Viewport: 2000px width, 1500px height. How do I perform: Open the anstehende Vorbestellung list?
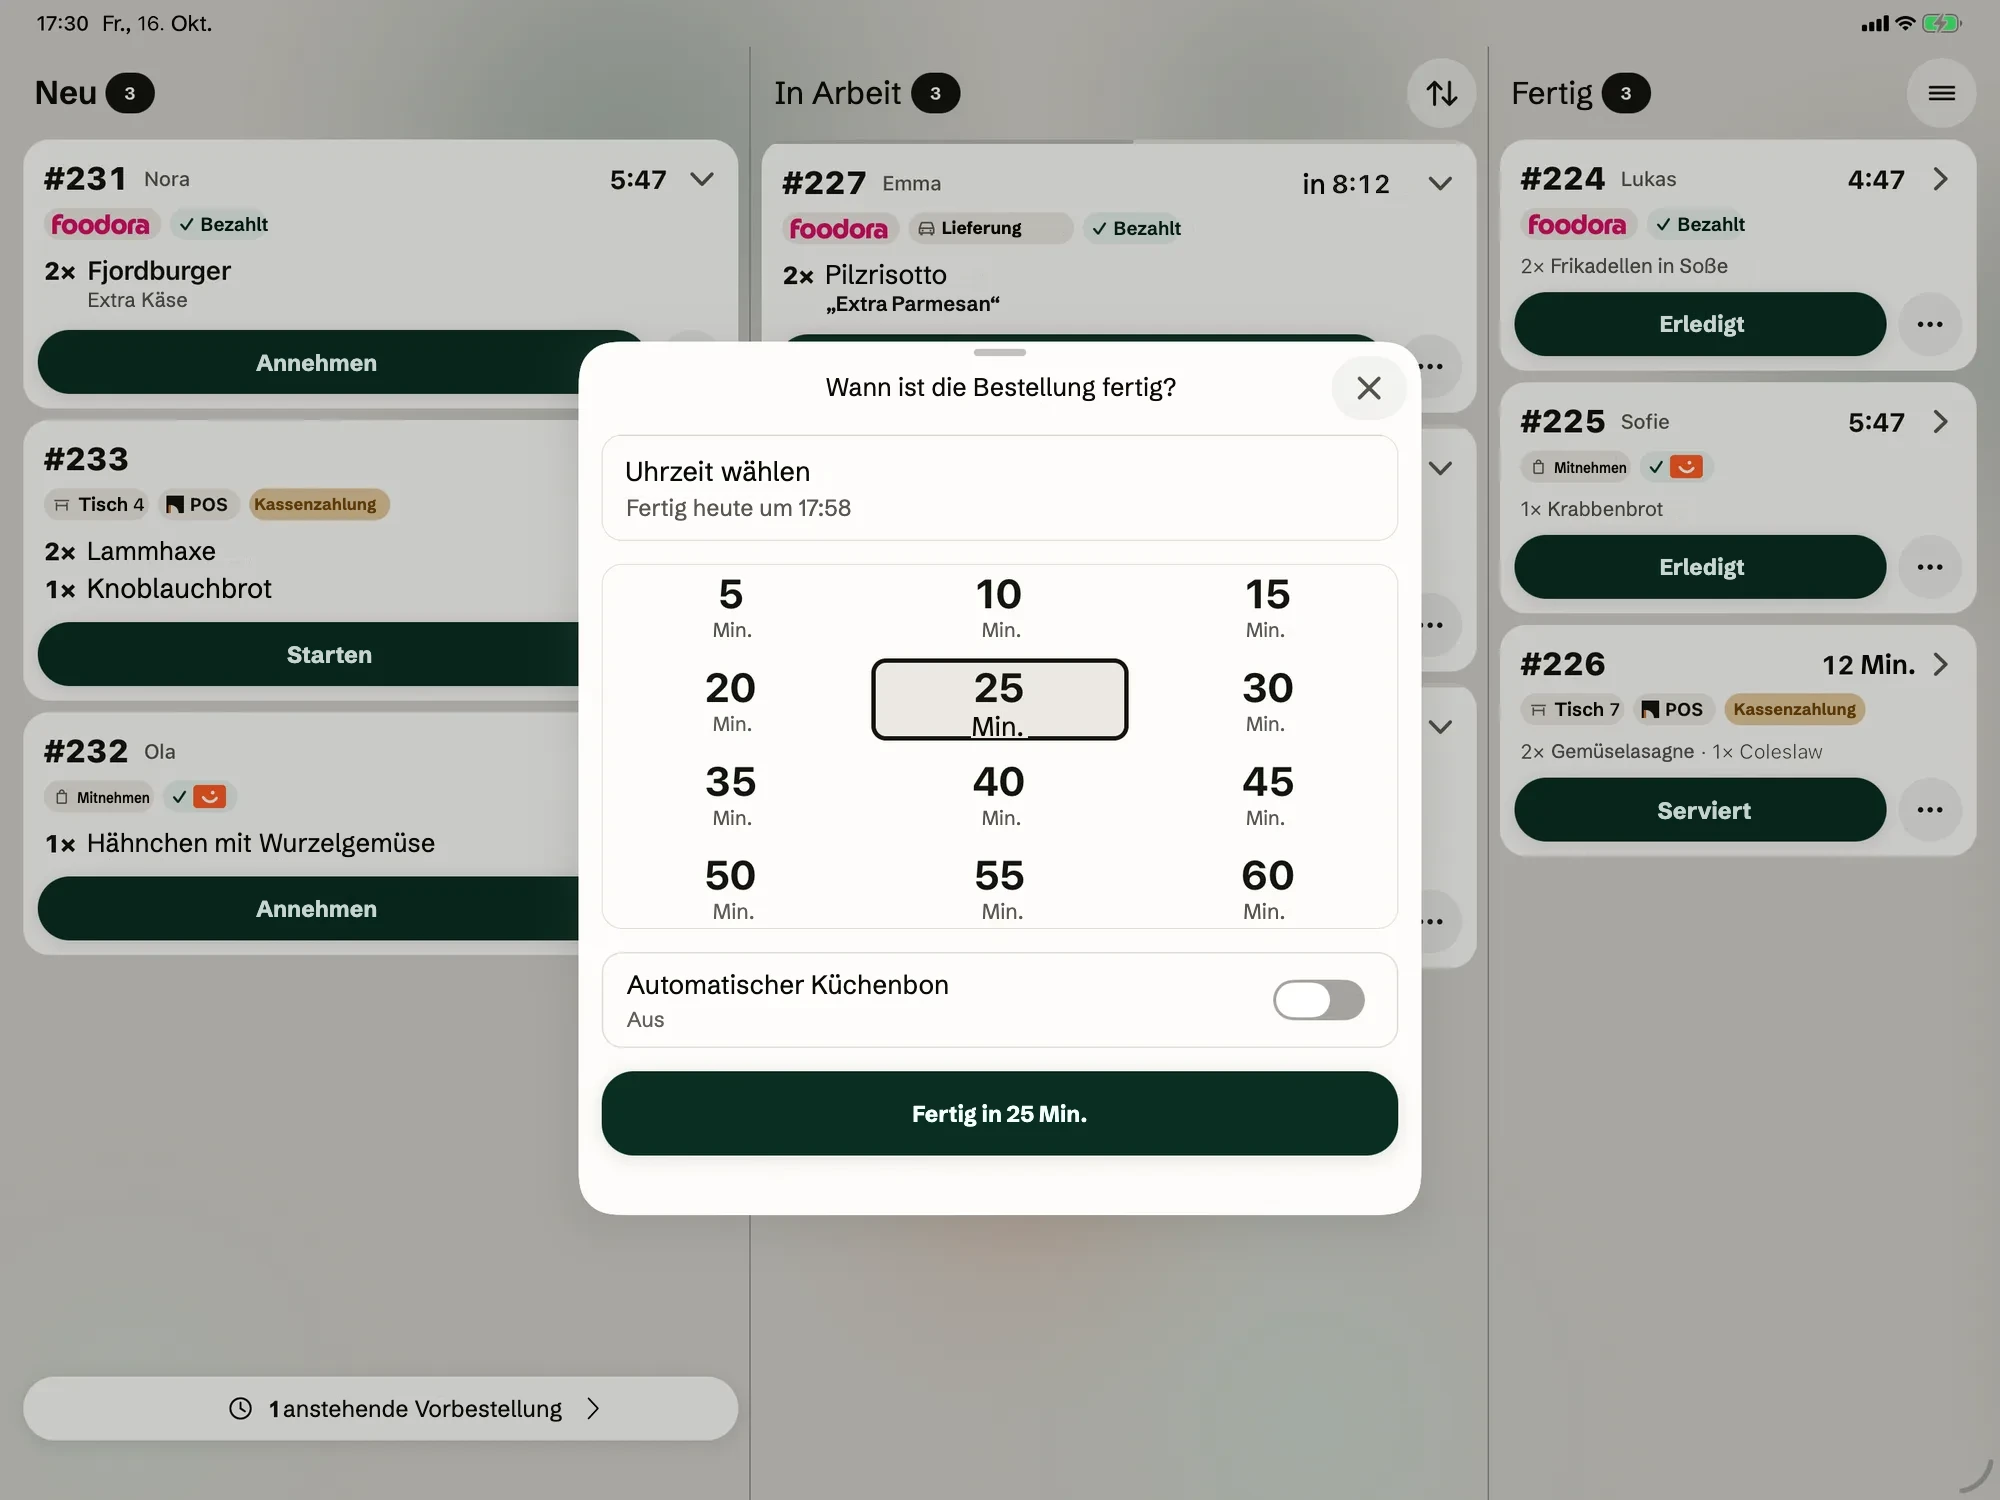click(380, 1408)
